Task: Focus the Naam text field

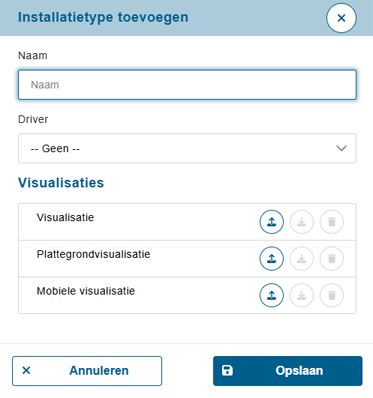Action: [x=187, y=85]
